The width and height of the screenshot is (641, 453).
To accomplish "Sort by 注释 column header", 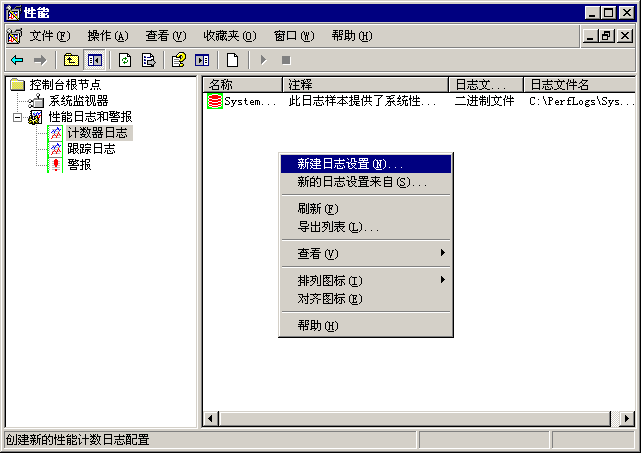I will click(x=366, y=85).
